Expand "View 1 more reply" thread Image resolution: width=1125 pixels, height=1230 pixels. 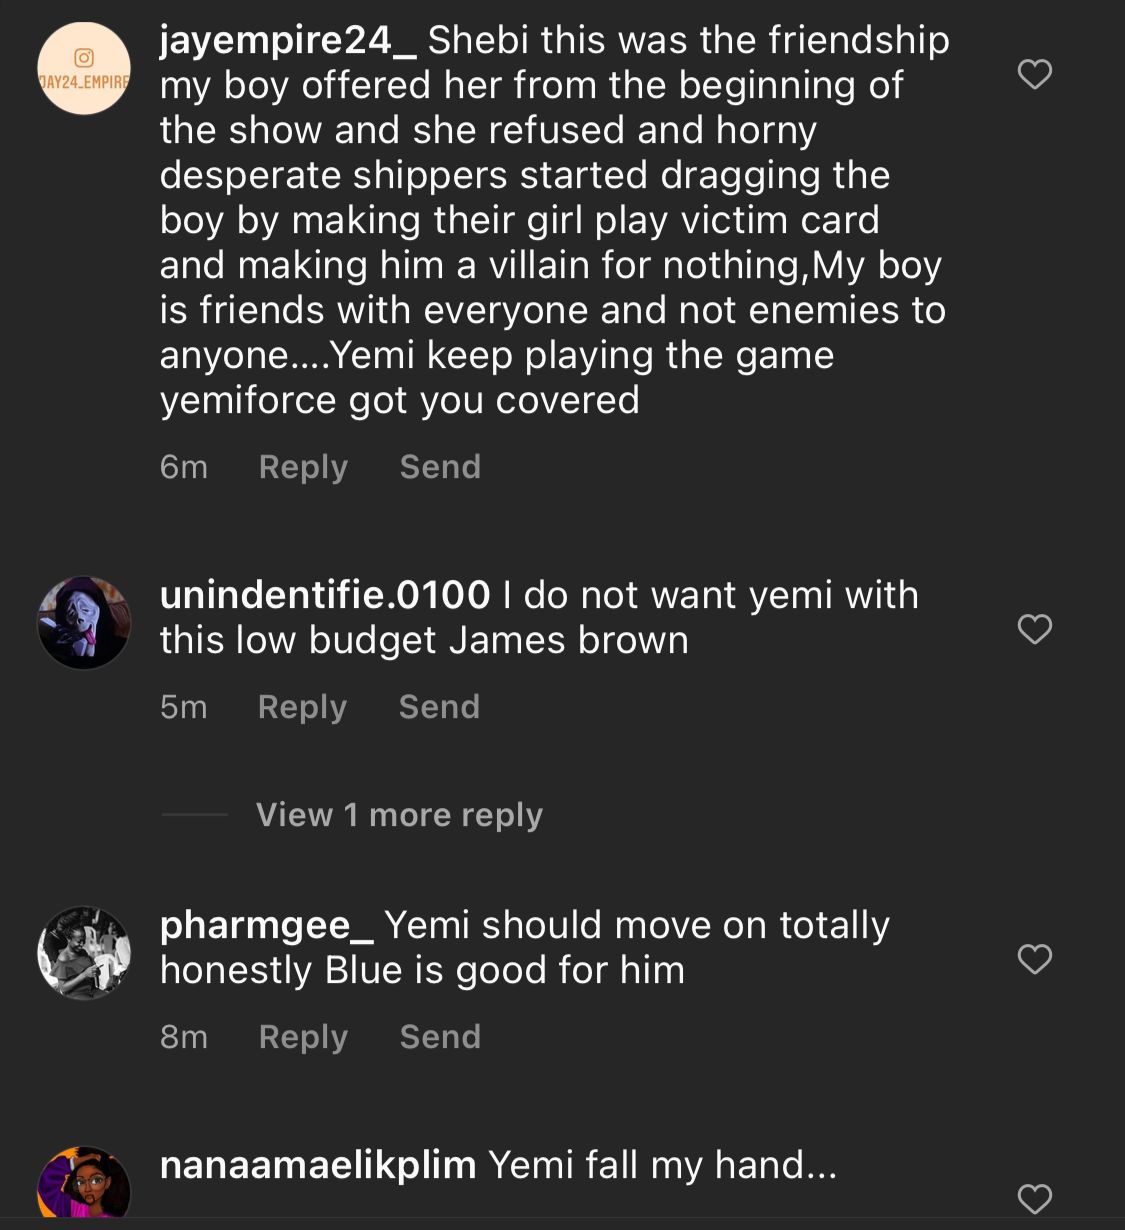click(x=399, y=815)
